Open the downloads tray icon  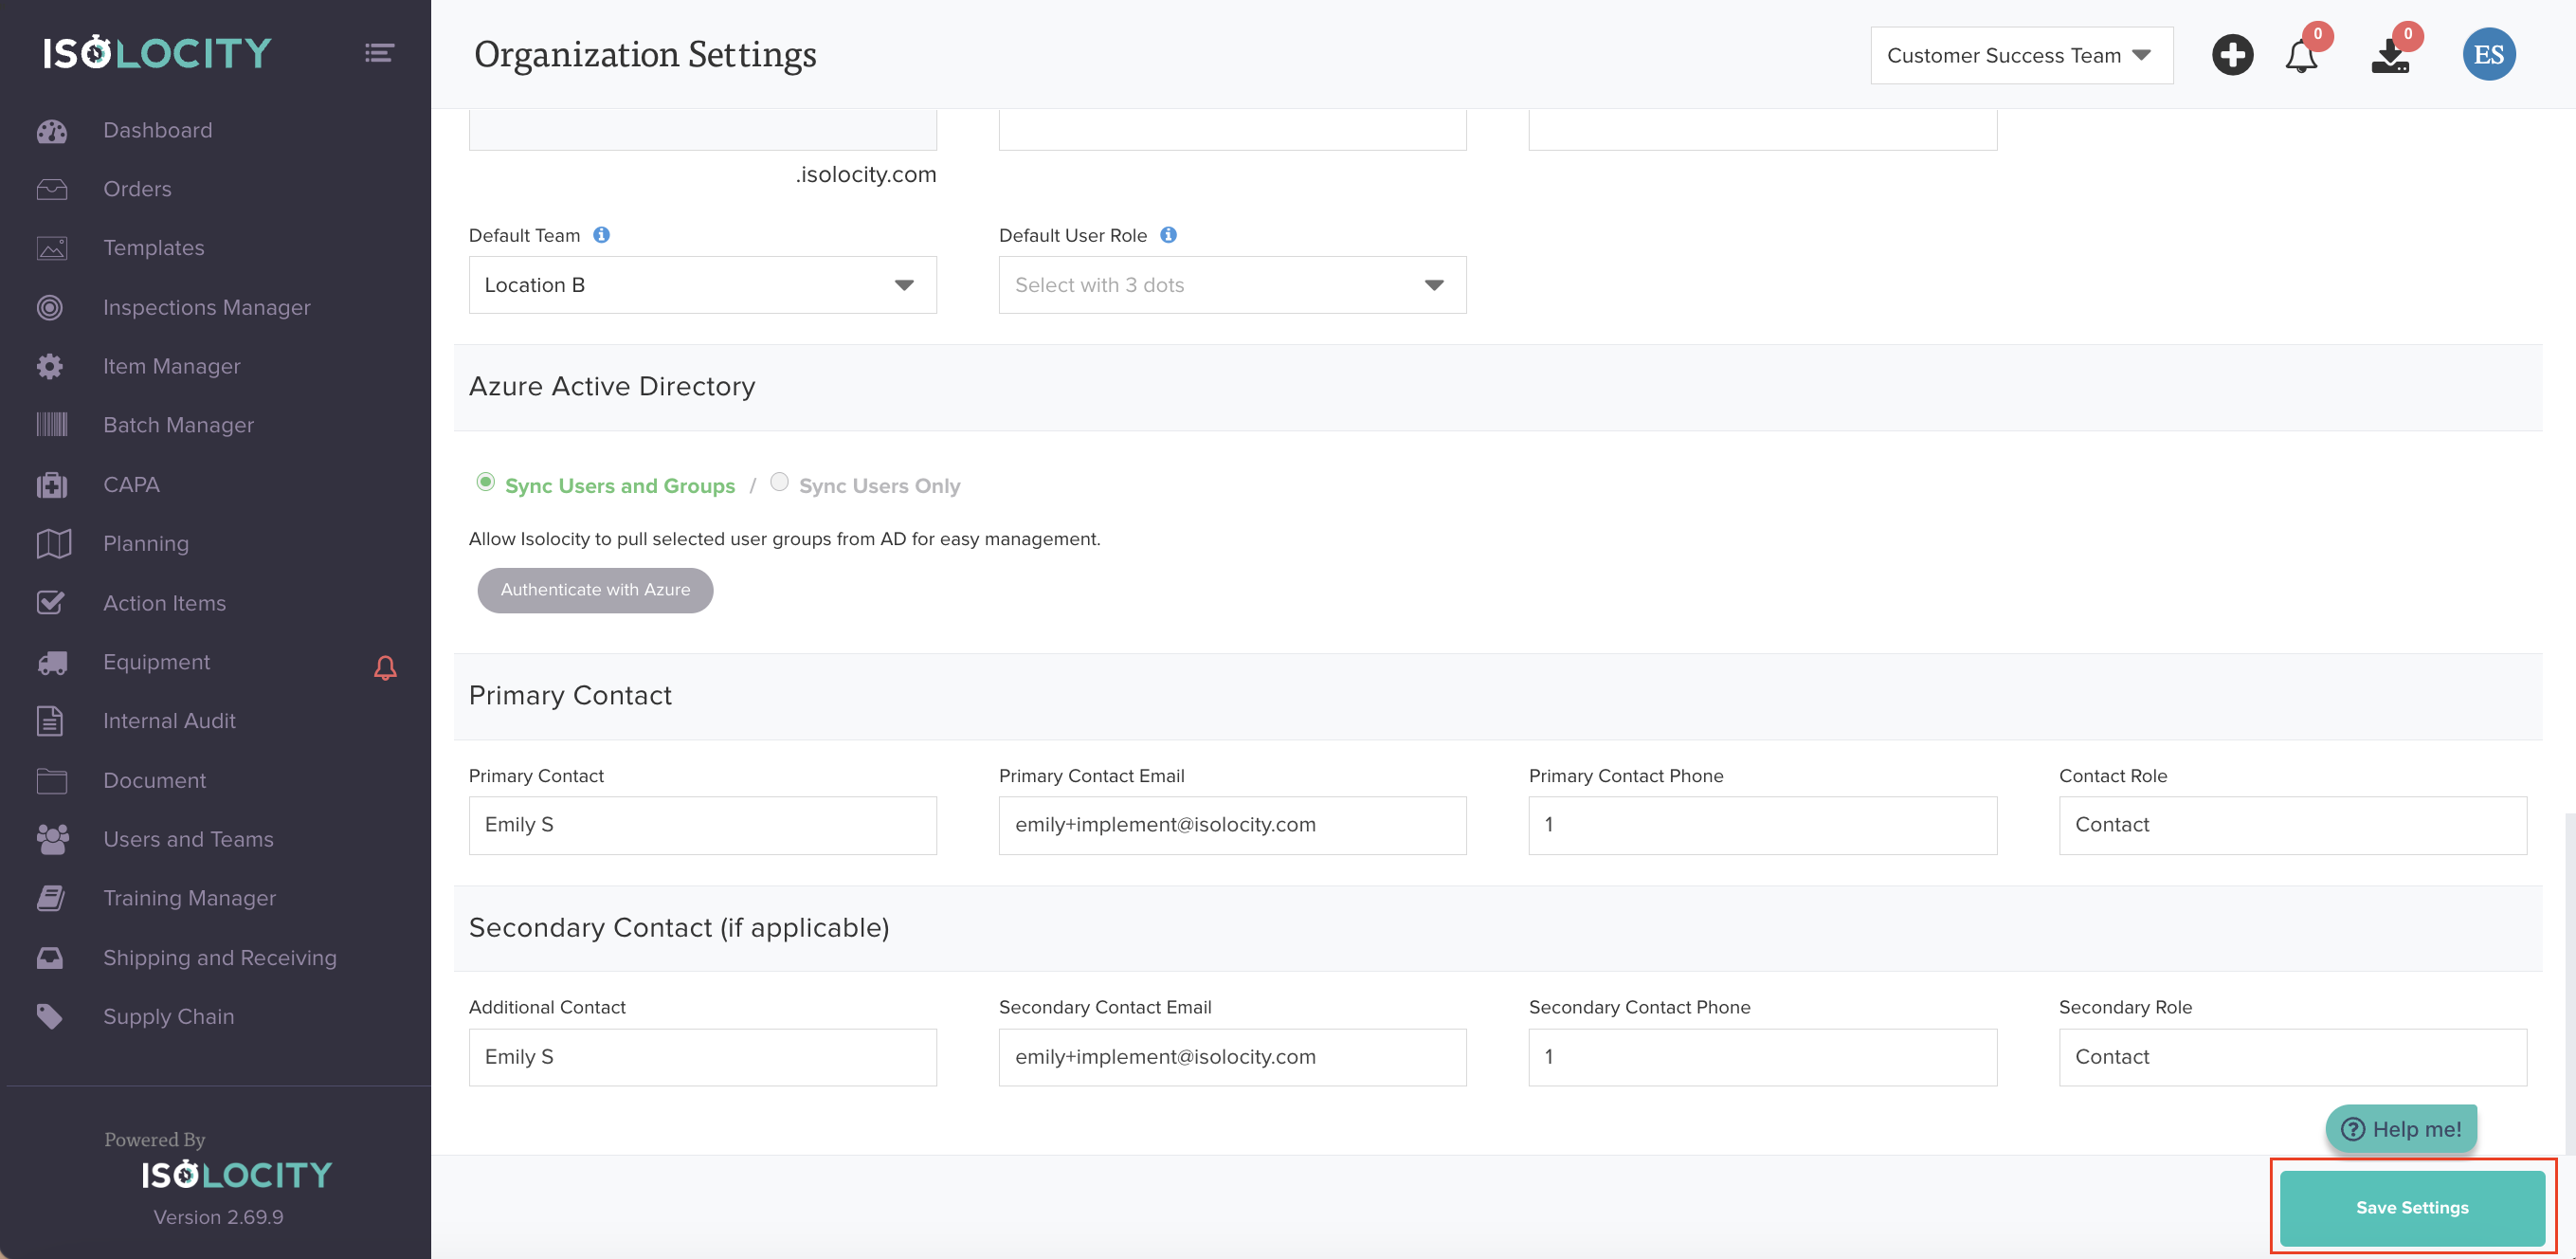click(x=2390, y=56)
